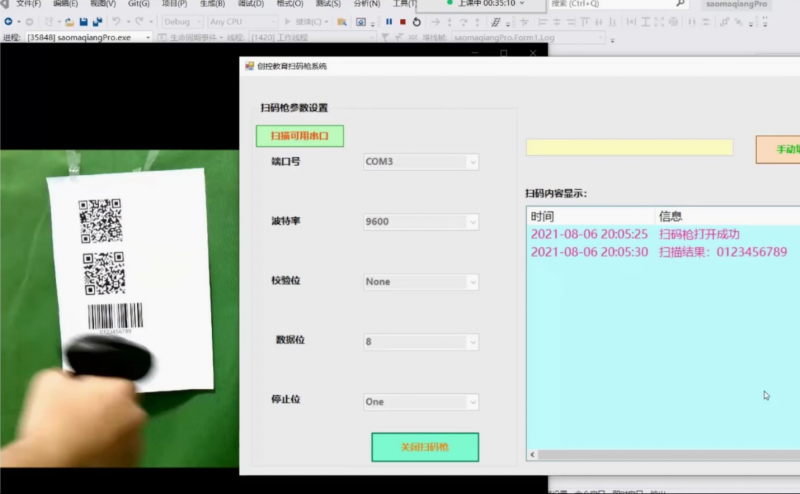Click the Restart debugging icon
Viewport: 800px width, 494px height.
[417, 22]
